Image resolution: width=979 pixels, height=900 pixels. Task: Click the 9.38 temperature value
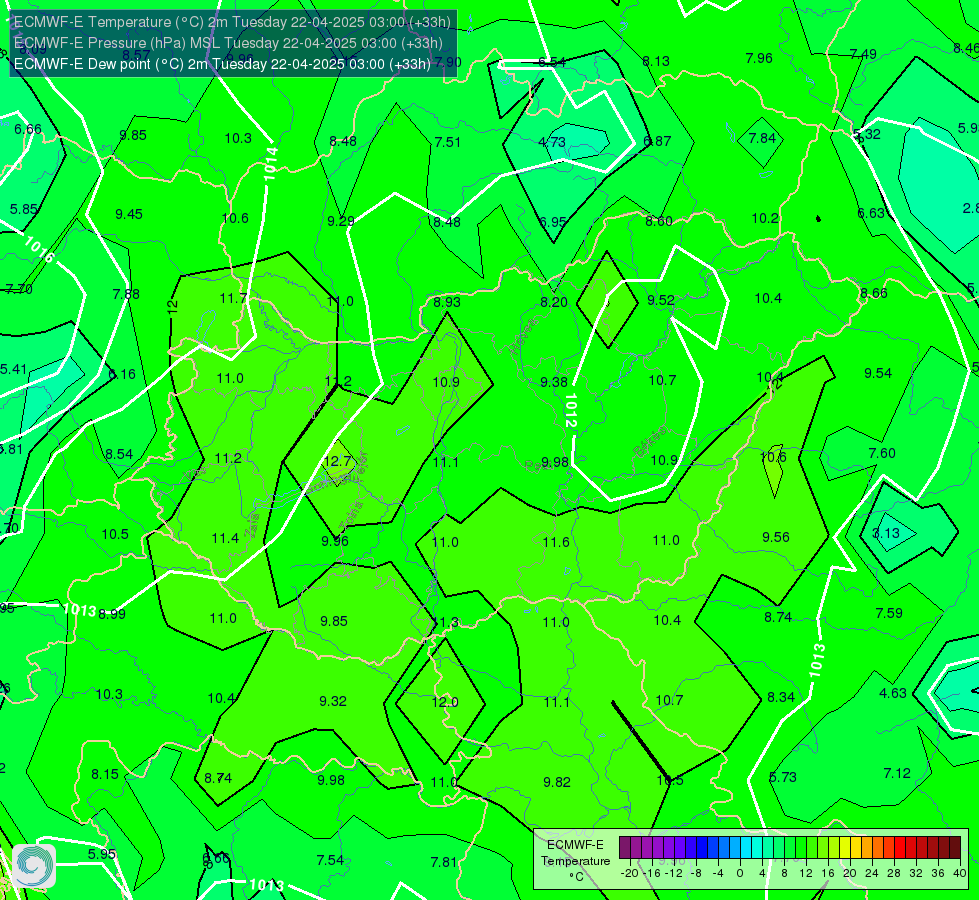[554, 382]
